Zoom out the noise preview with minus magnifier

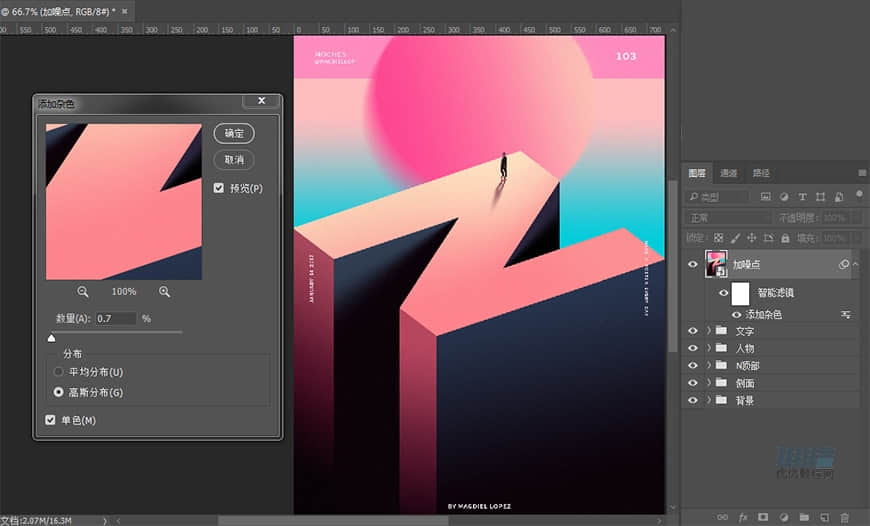tap(83, 292)
